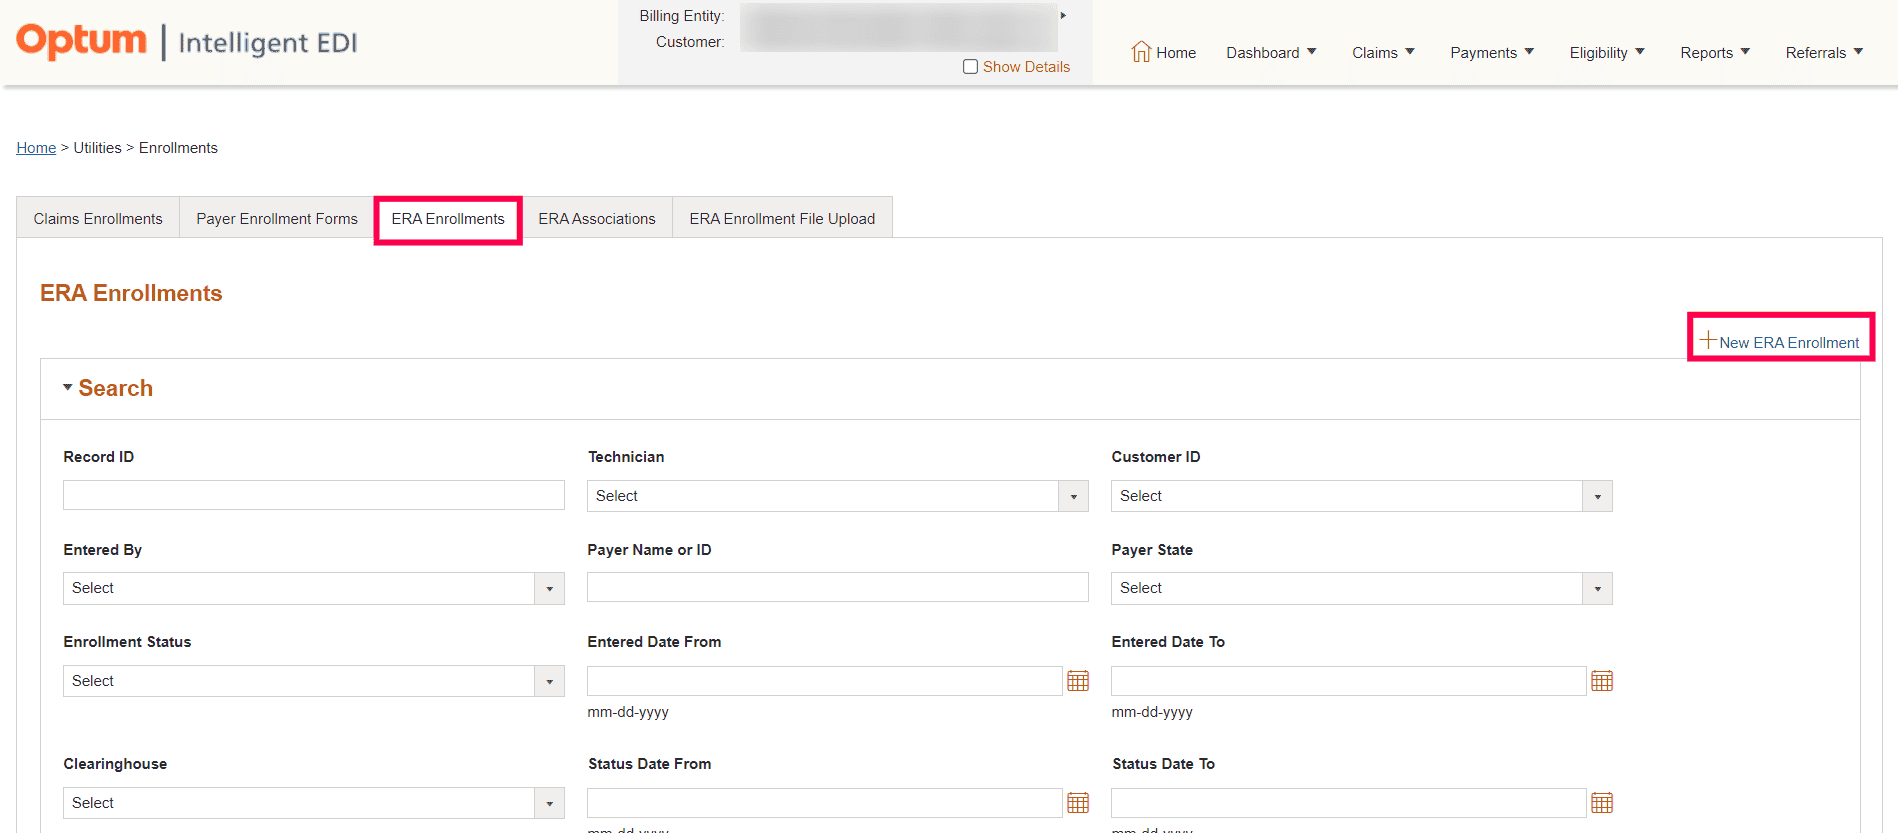Enable the Show Details checkbox

click(x=970, y=67)
